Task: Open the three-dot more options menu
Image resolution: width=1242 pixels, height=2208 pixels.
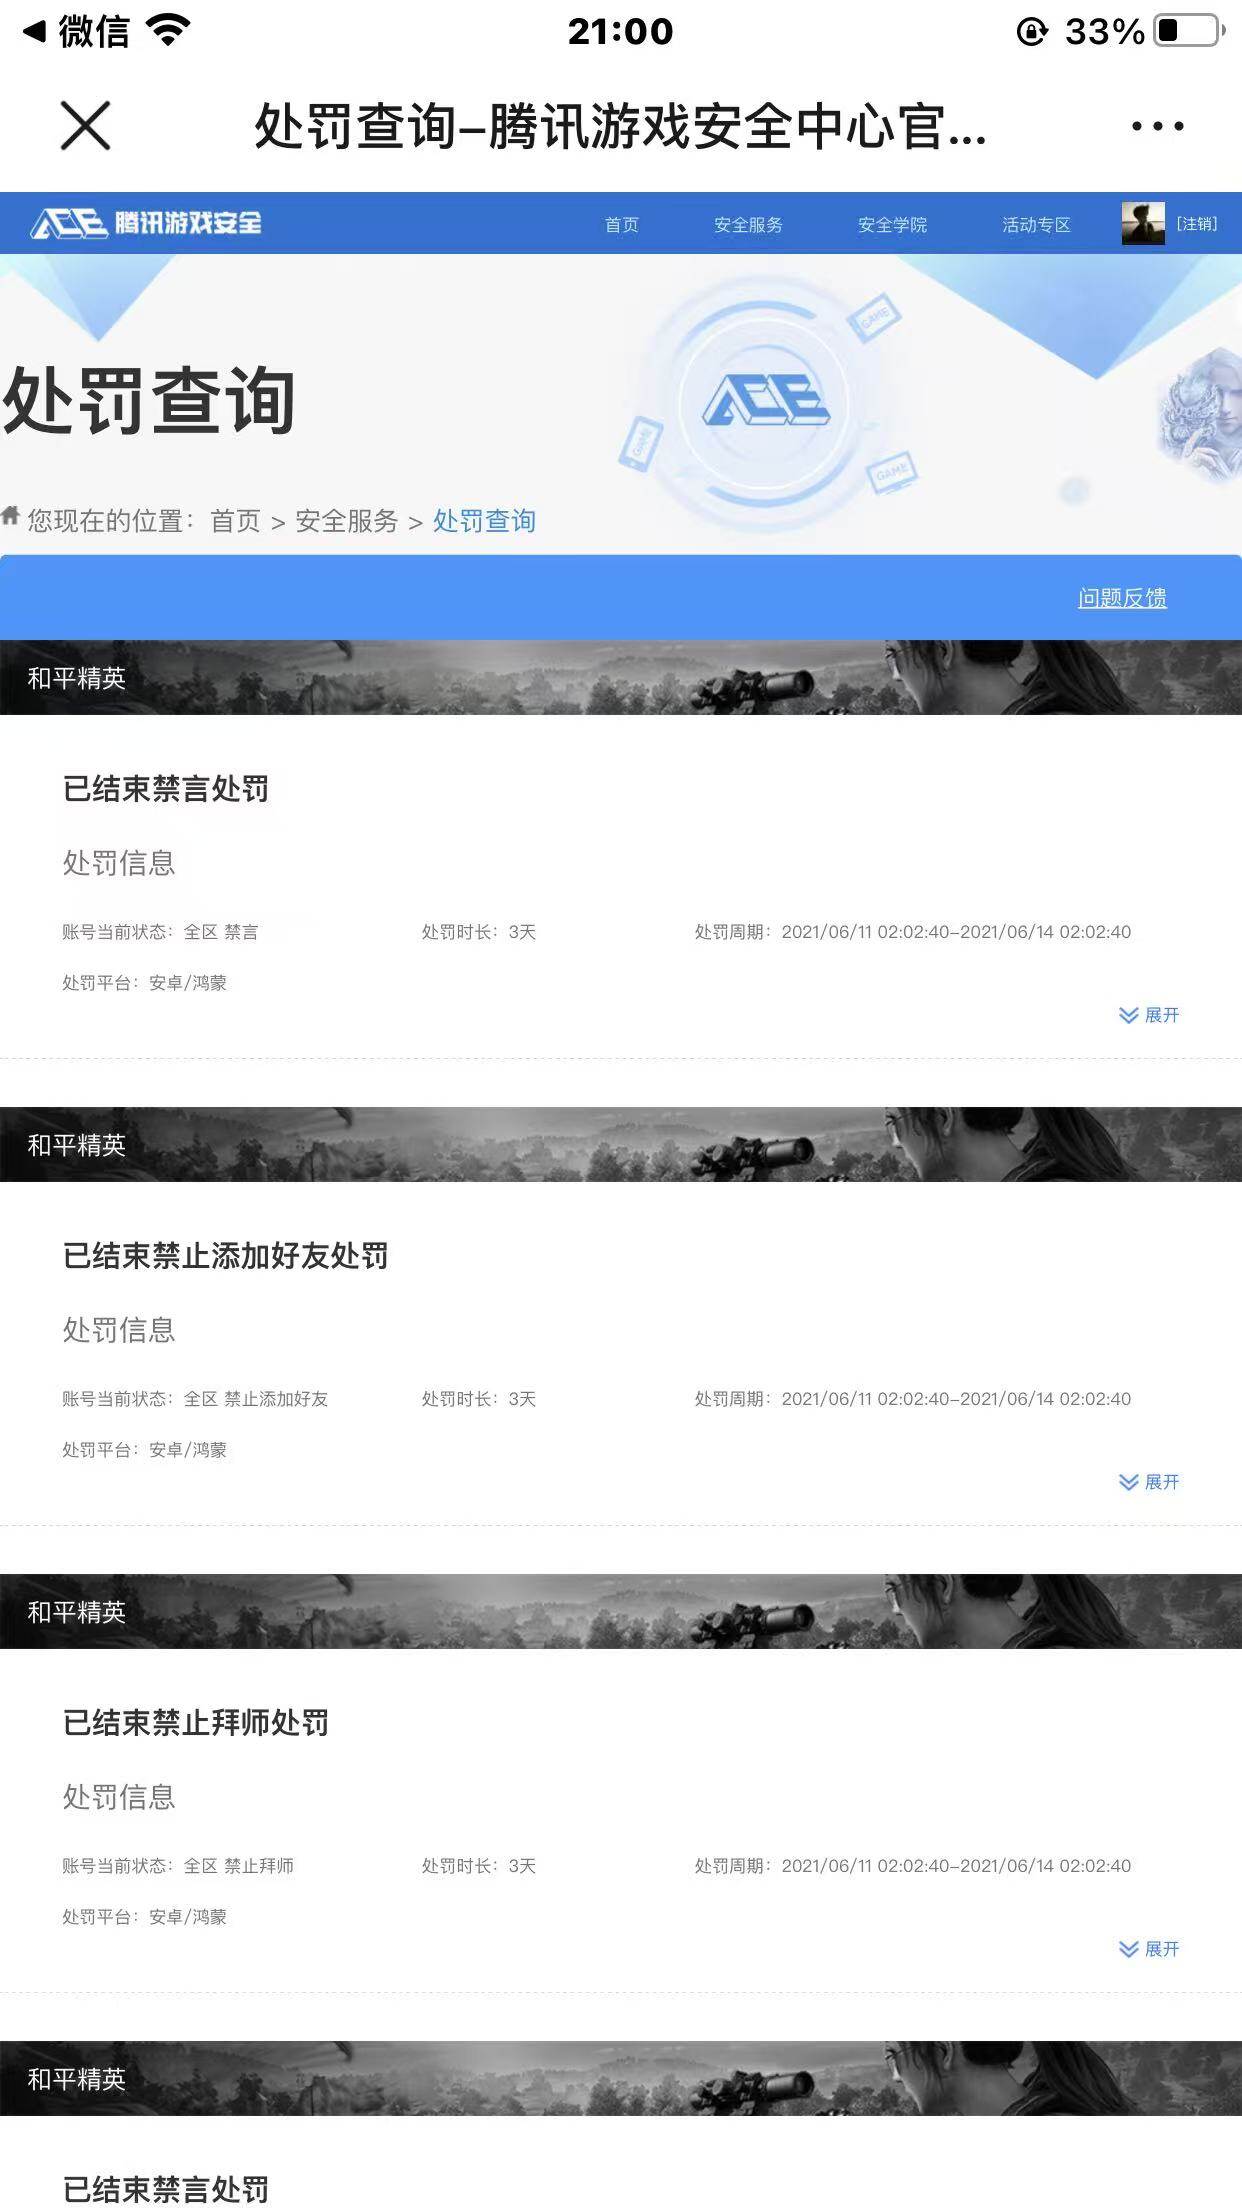Action: click(1157, 126)
